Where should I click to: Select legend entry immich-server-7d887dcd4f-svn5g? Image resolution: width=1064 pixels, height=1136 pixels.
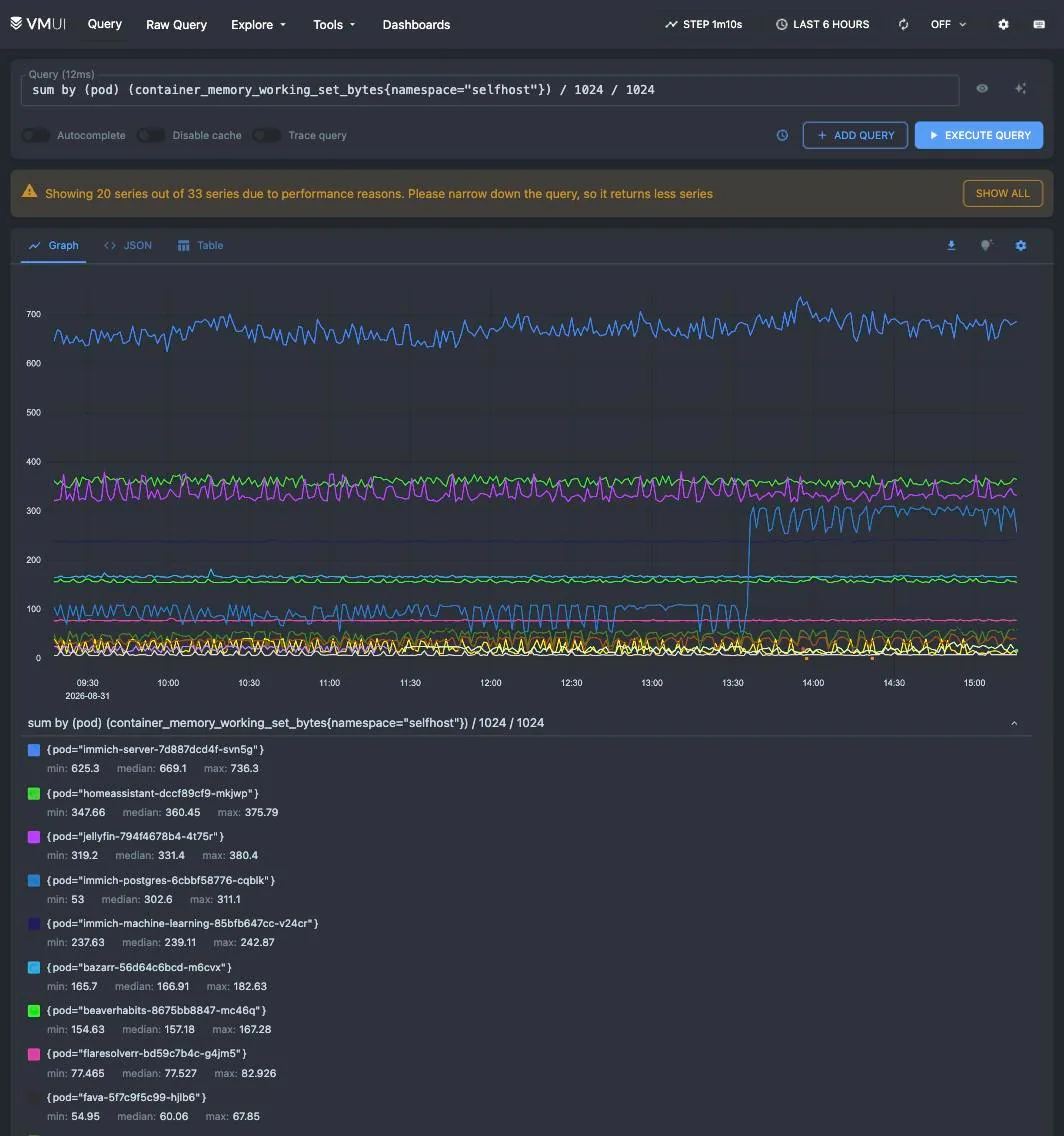pyautogui.click(x=155, y=750)
